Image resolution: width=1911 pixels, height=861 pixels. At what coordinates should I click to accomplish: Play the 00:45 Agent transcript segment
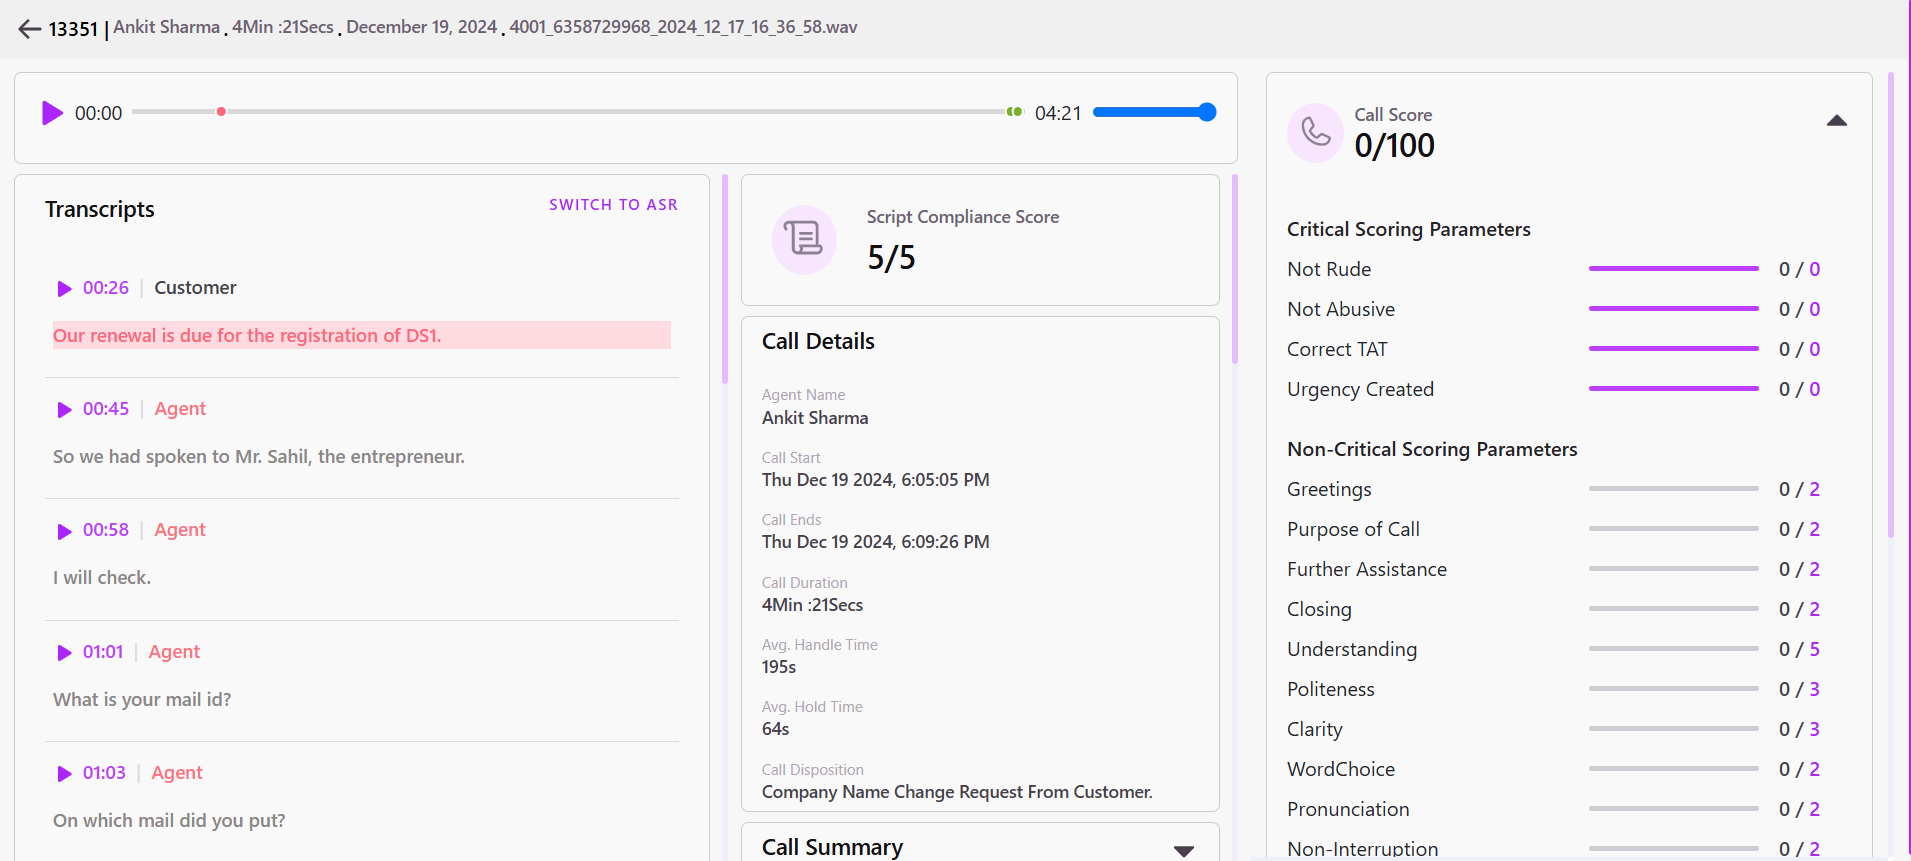pyautogui.click(x=64, y=410)
